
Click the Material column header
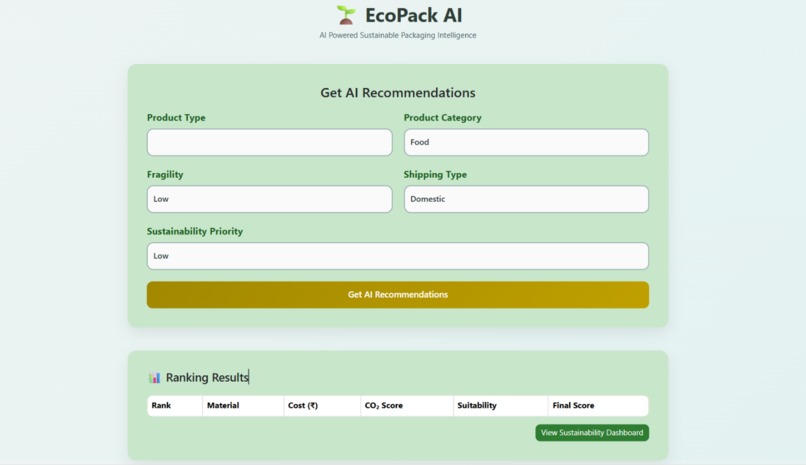click(x=243, y=405)
